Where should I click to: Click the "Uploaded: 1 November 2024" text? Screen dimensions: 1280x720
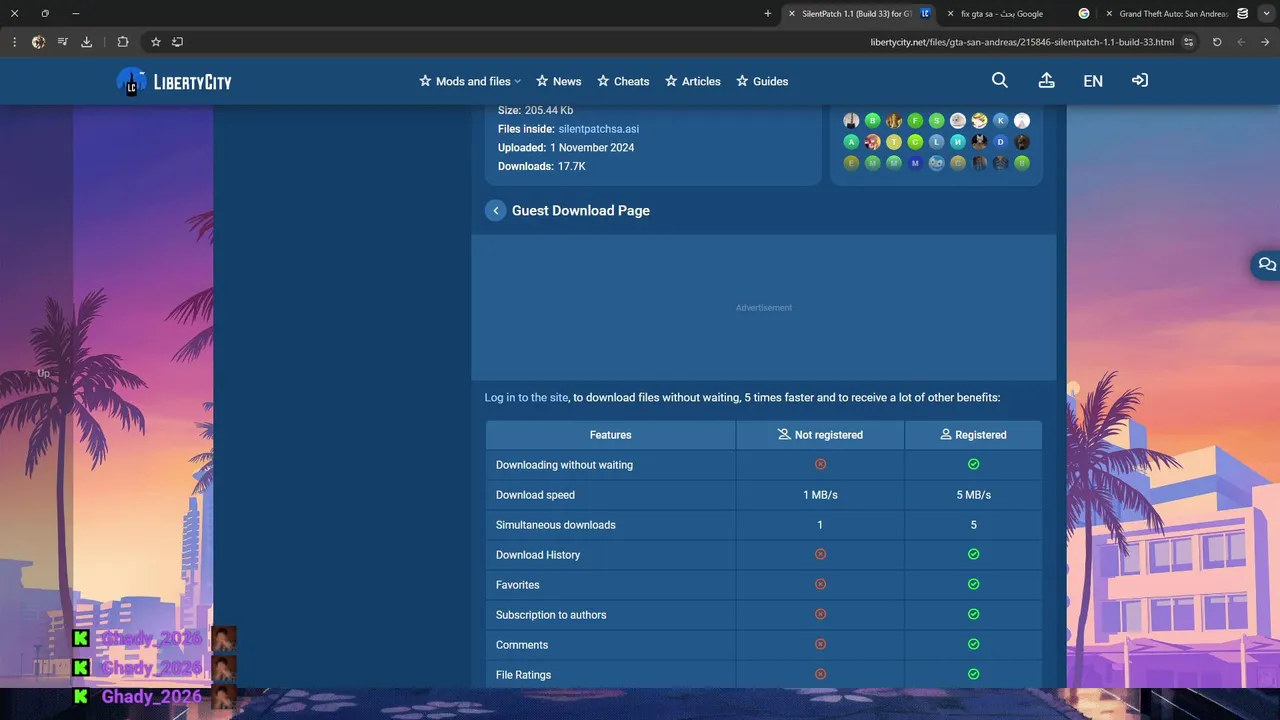click(x=566, y=148)
